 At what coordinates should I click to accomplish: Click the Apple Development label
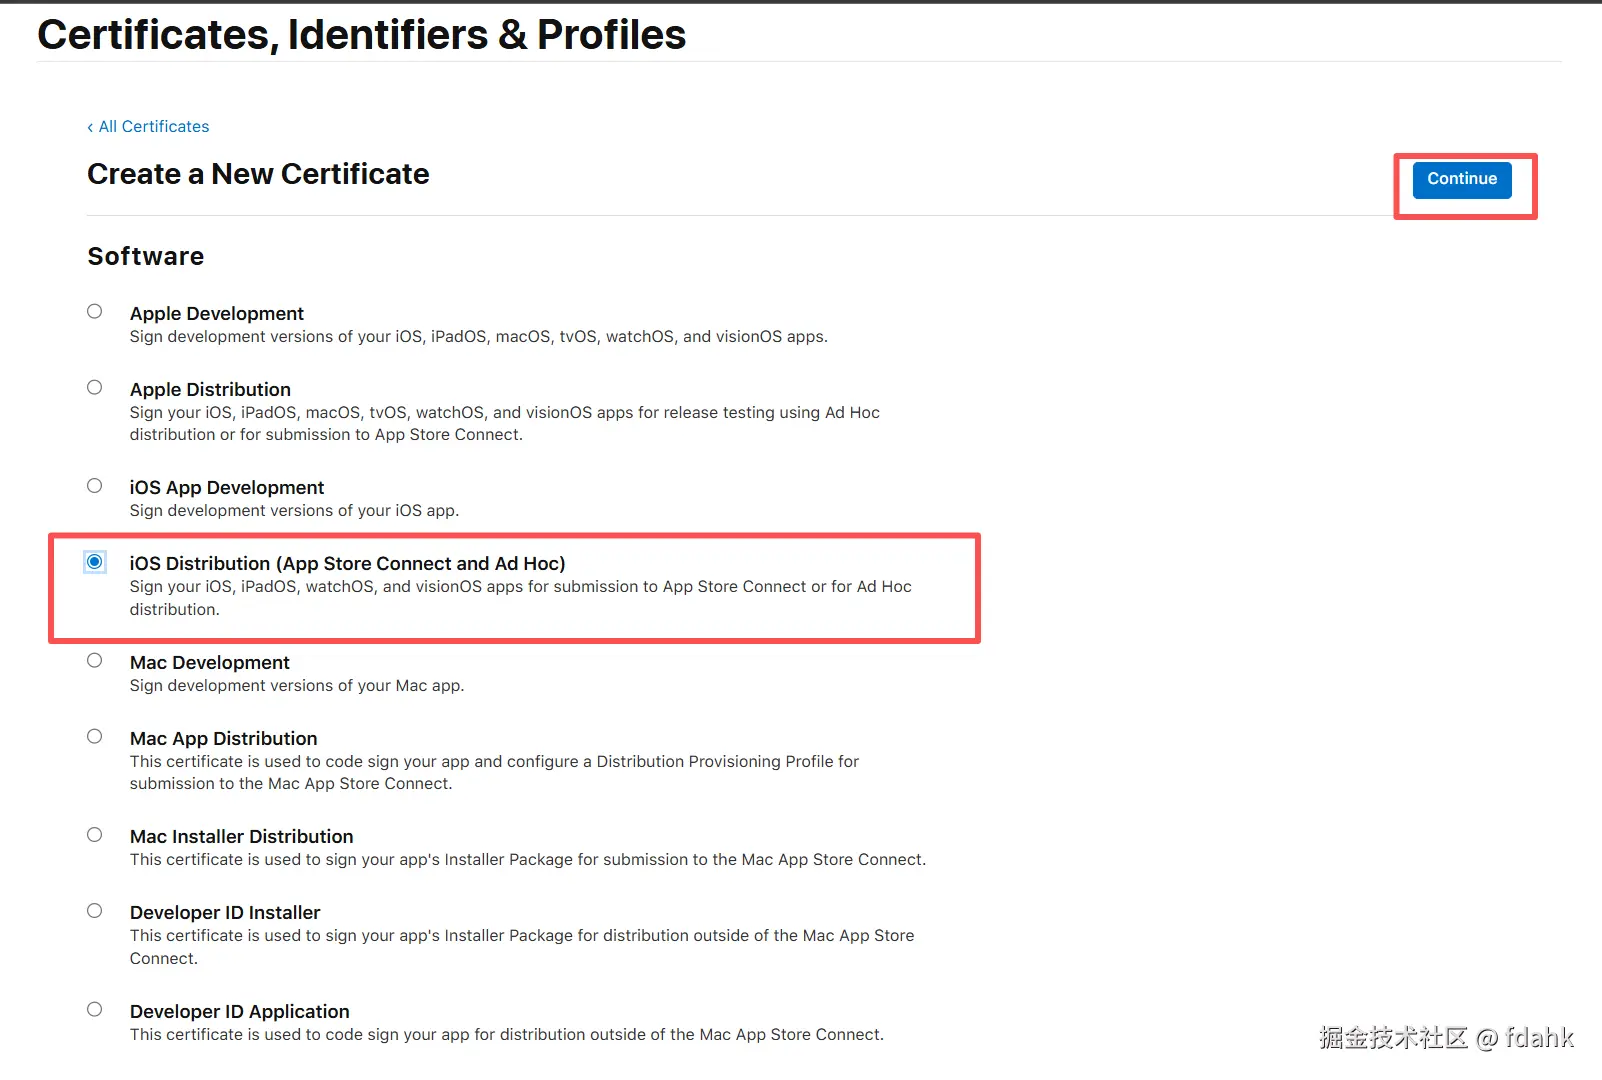pos(216,314)
